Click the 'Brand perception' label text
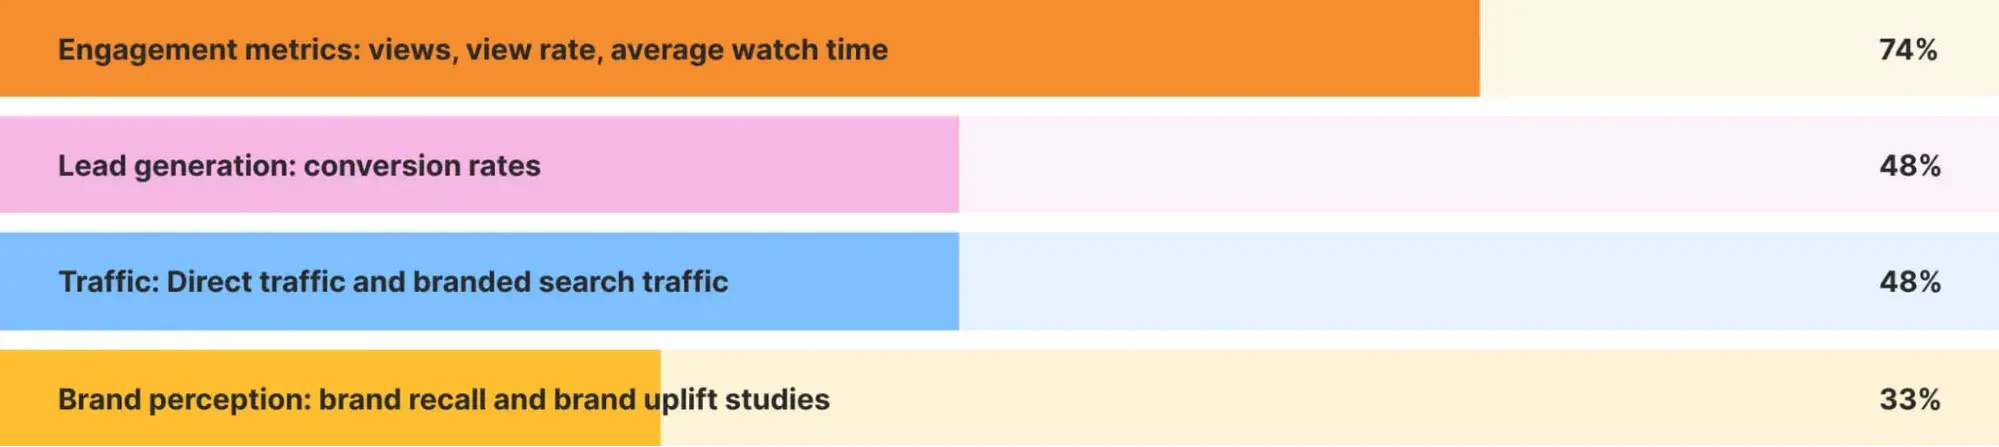 pos(184,400)
